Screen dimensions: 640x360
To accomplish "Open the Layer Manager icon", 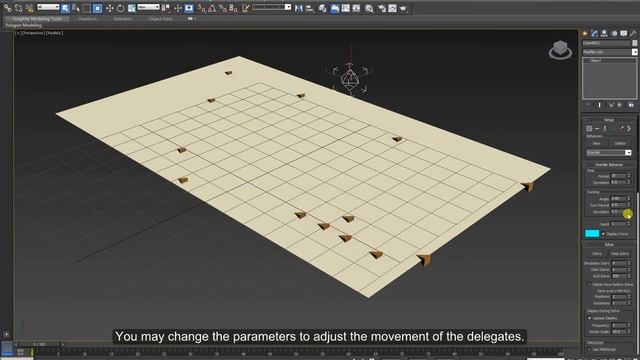I will pos(322,8).
